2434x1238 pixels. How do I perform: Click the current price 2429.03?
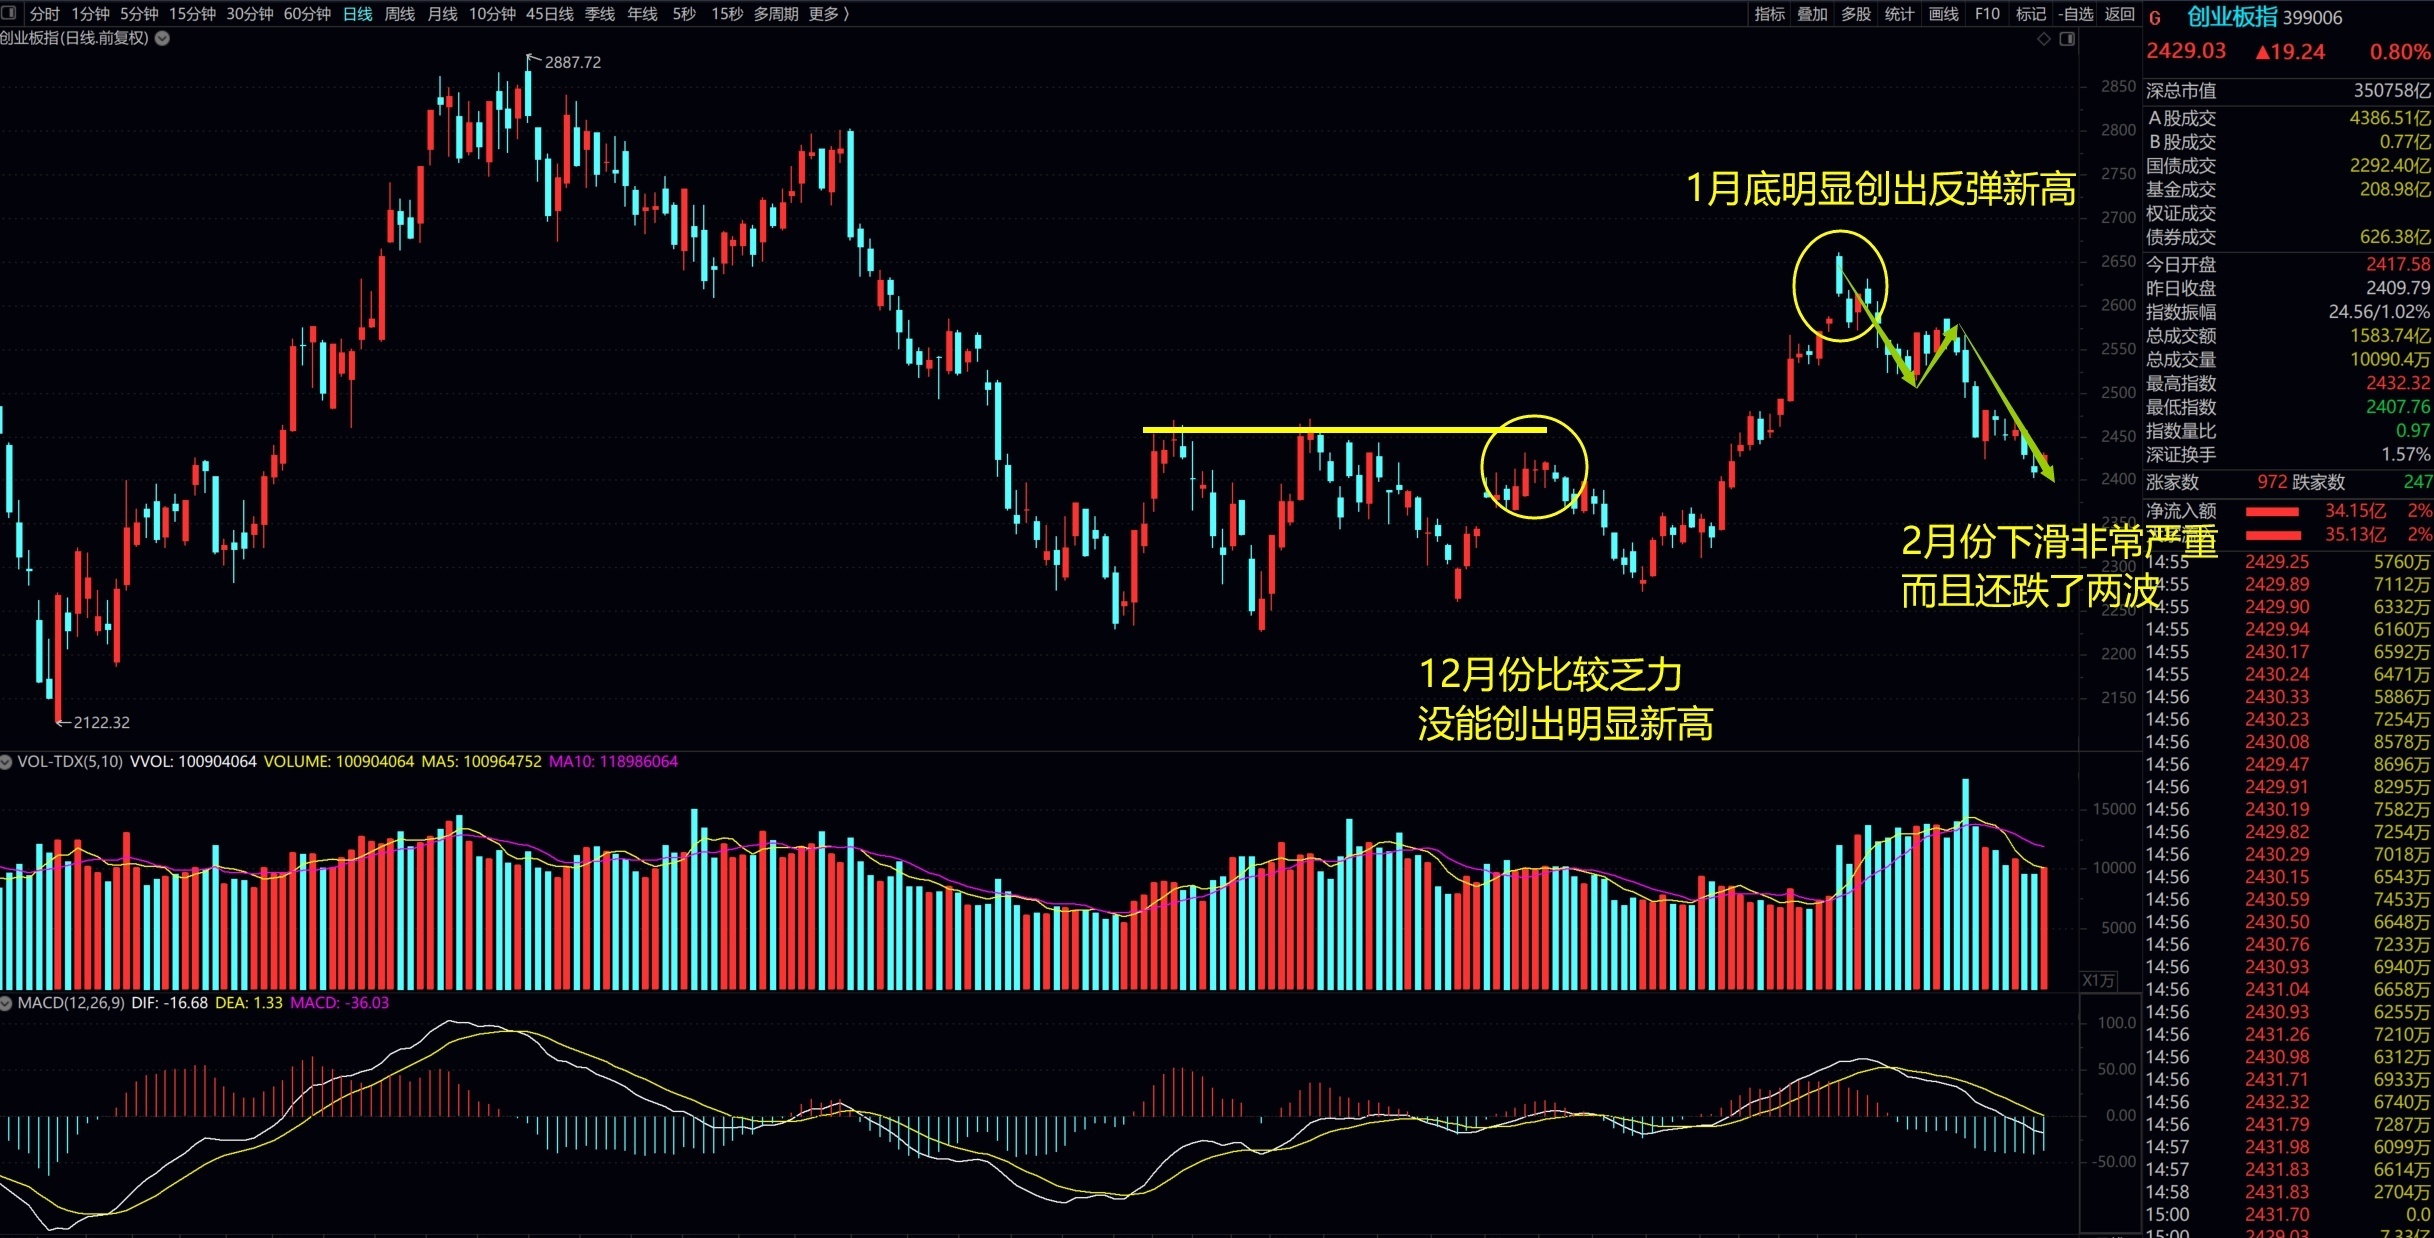click(2187, 51)
